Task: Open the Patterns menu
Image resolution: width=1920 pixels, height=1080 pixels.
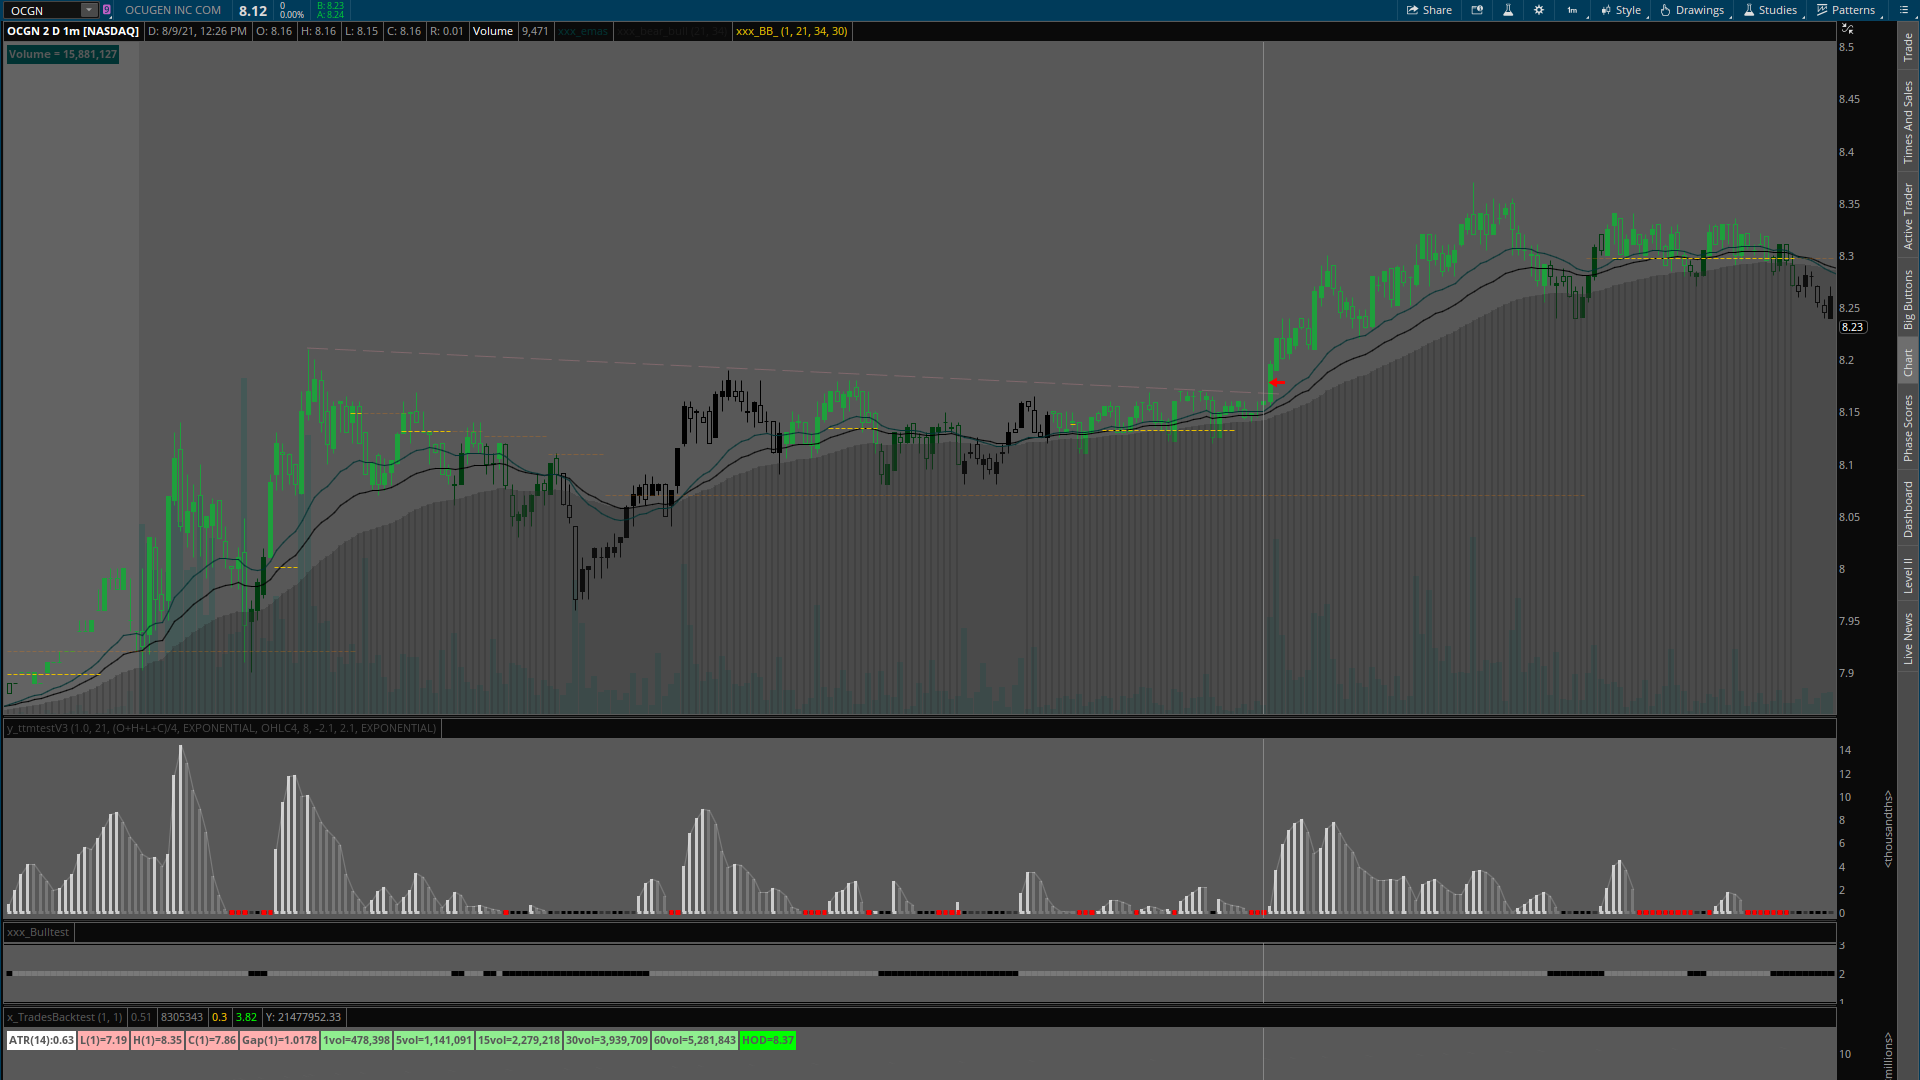Action: [1846, 10]
